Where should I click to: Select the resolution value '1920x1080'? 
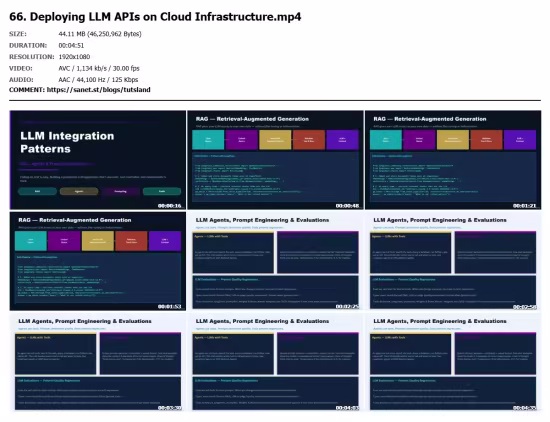(x=74, y=57)
